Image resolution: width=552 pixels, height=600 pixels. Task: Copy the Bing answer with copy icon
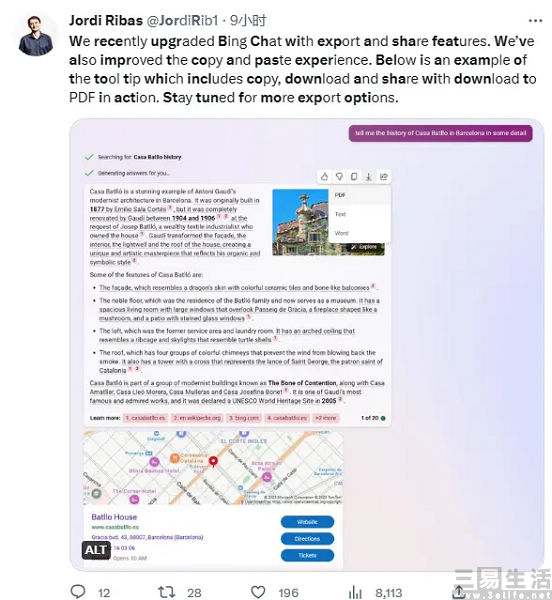coord(354,176)
